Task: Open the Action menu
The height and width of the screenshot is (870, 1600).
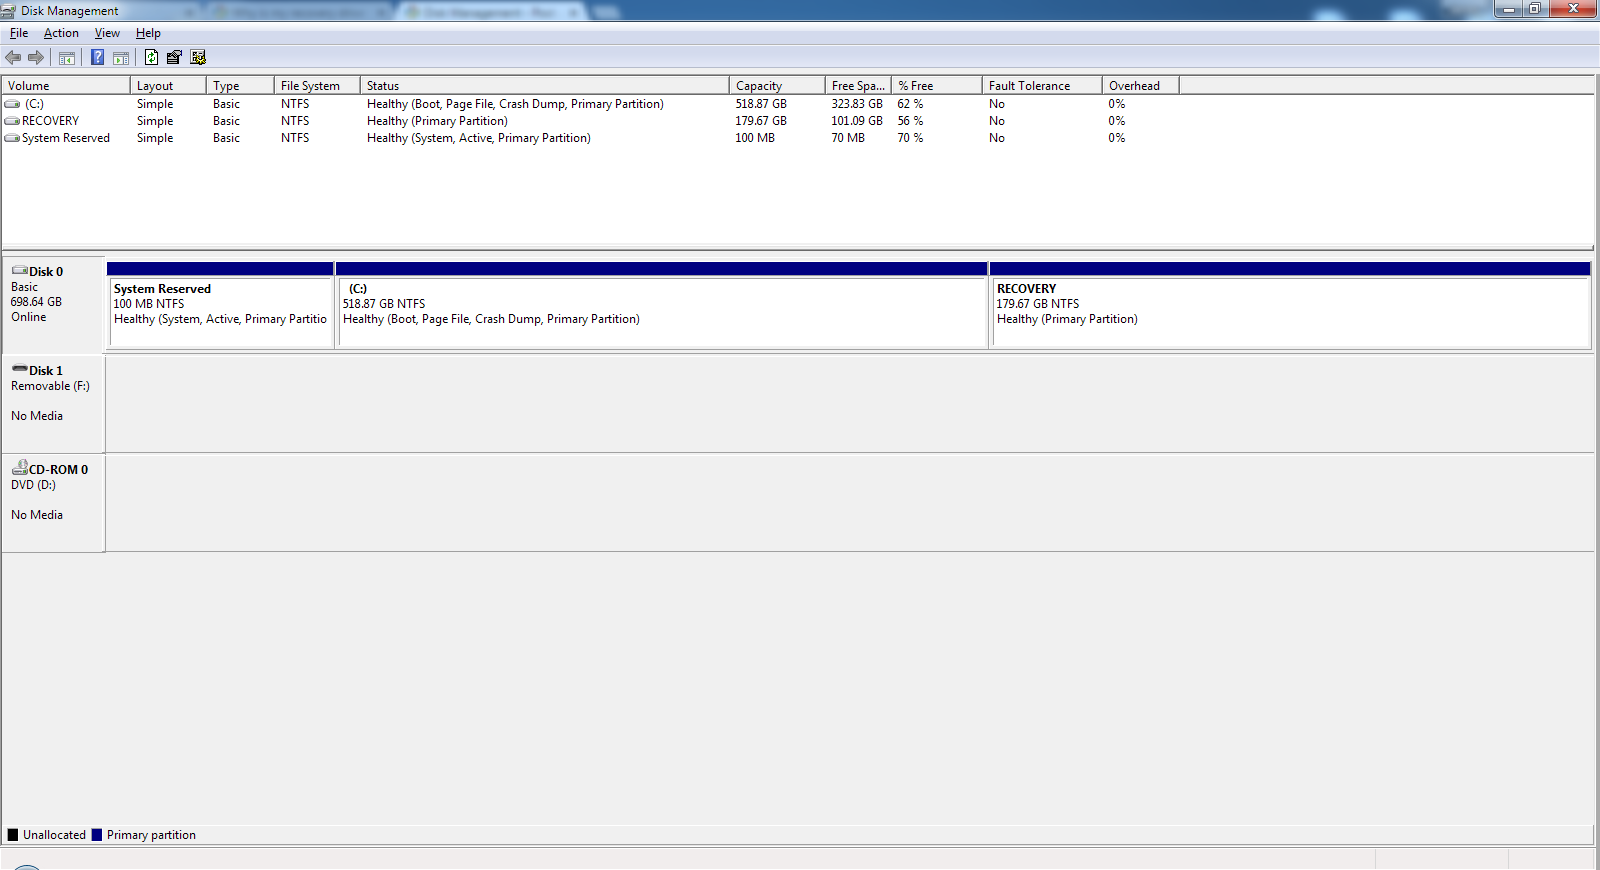Action: click(61, 33)
